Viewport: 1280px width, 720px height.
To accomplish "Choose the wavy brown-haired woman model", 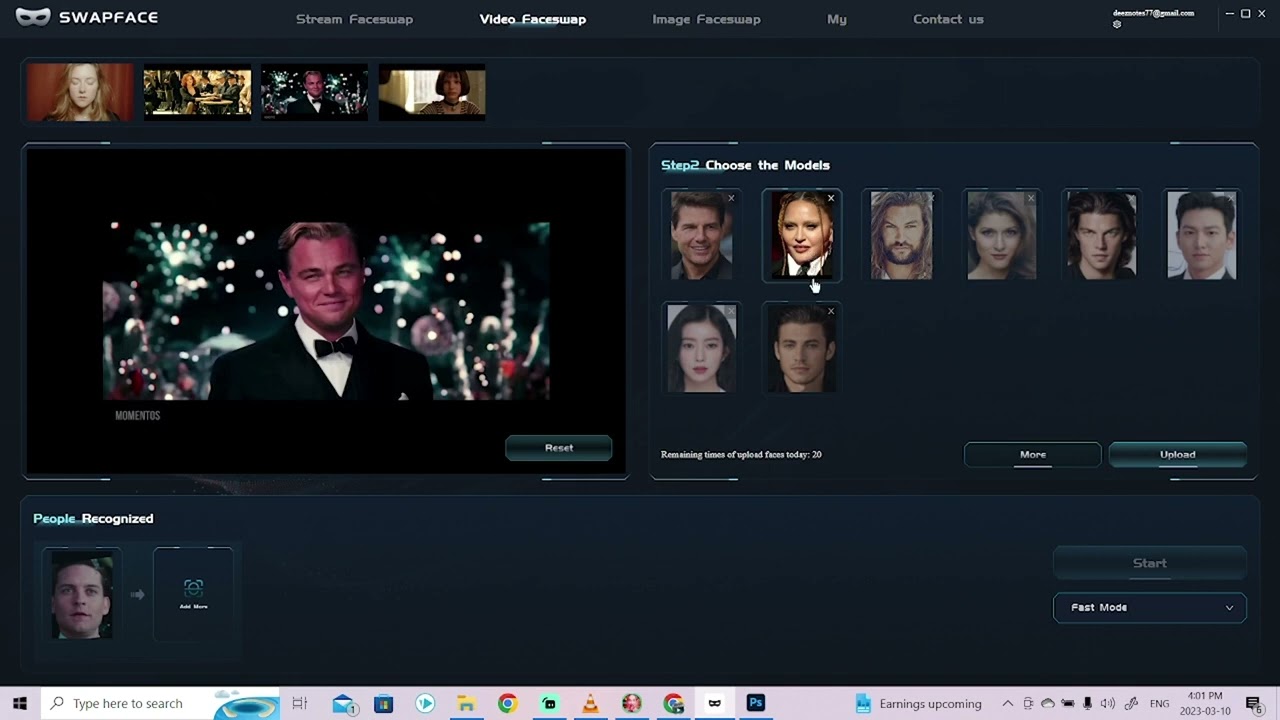I will tap(1001, 236).
